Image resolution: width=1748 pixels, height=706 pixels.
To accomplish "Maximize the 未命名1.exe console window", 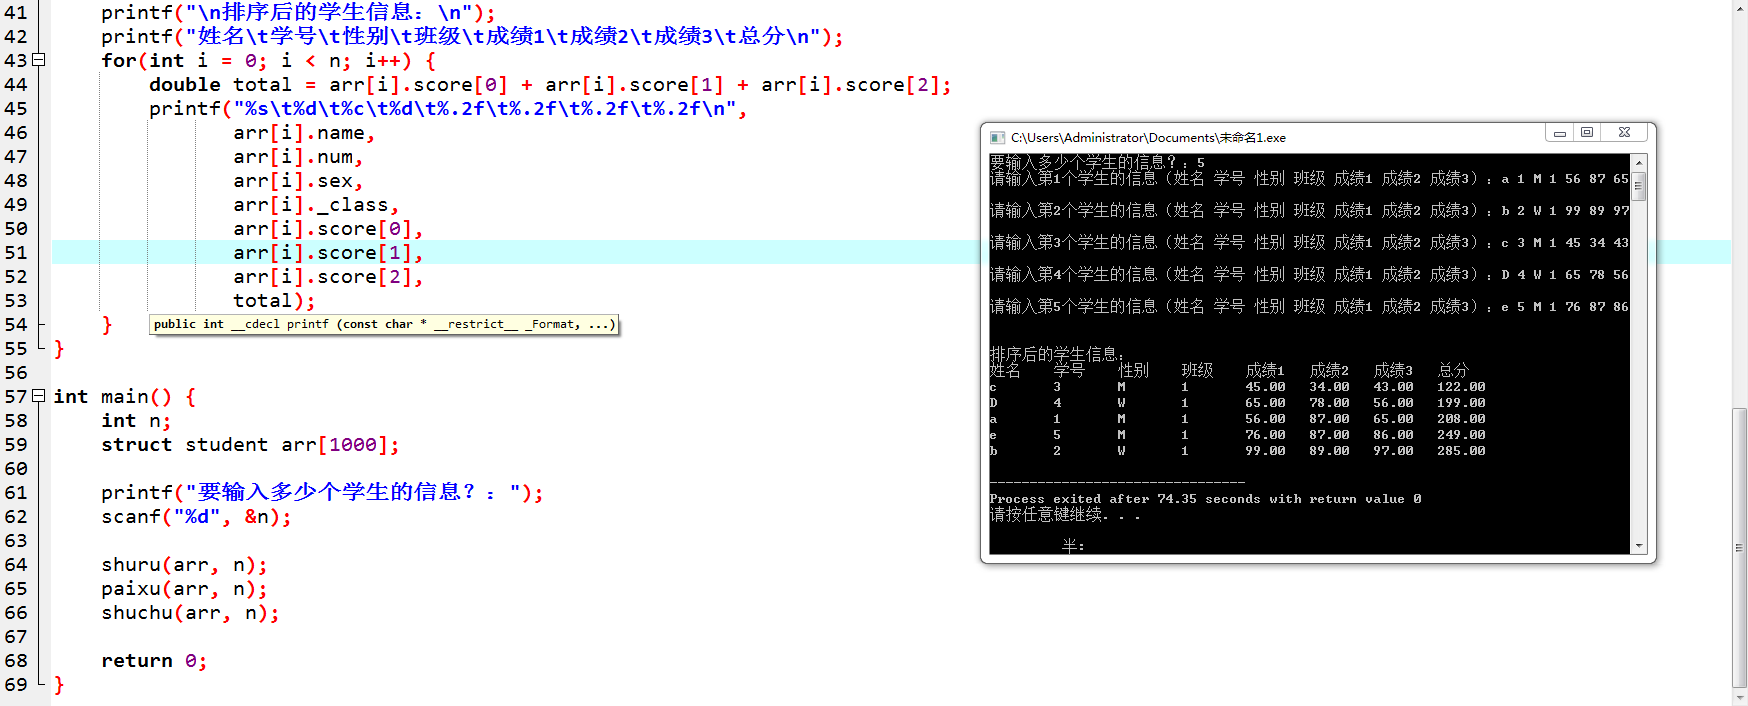I will click(1587, 132).
